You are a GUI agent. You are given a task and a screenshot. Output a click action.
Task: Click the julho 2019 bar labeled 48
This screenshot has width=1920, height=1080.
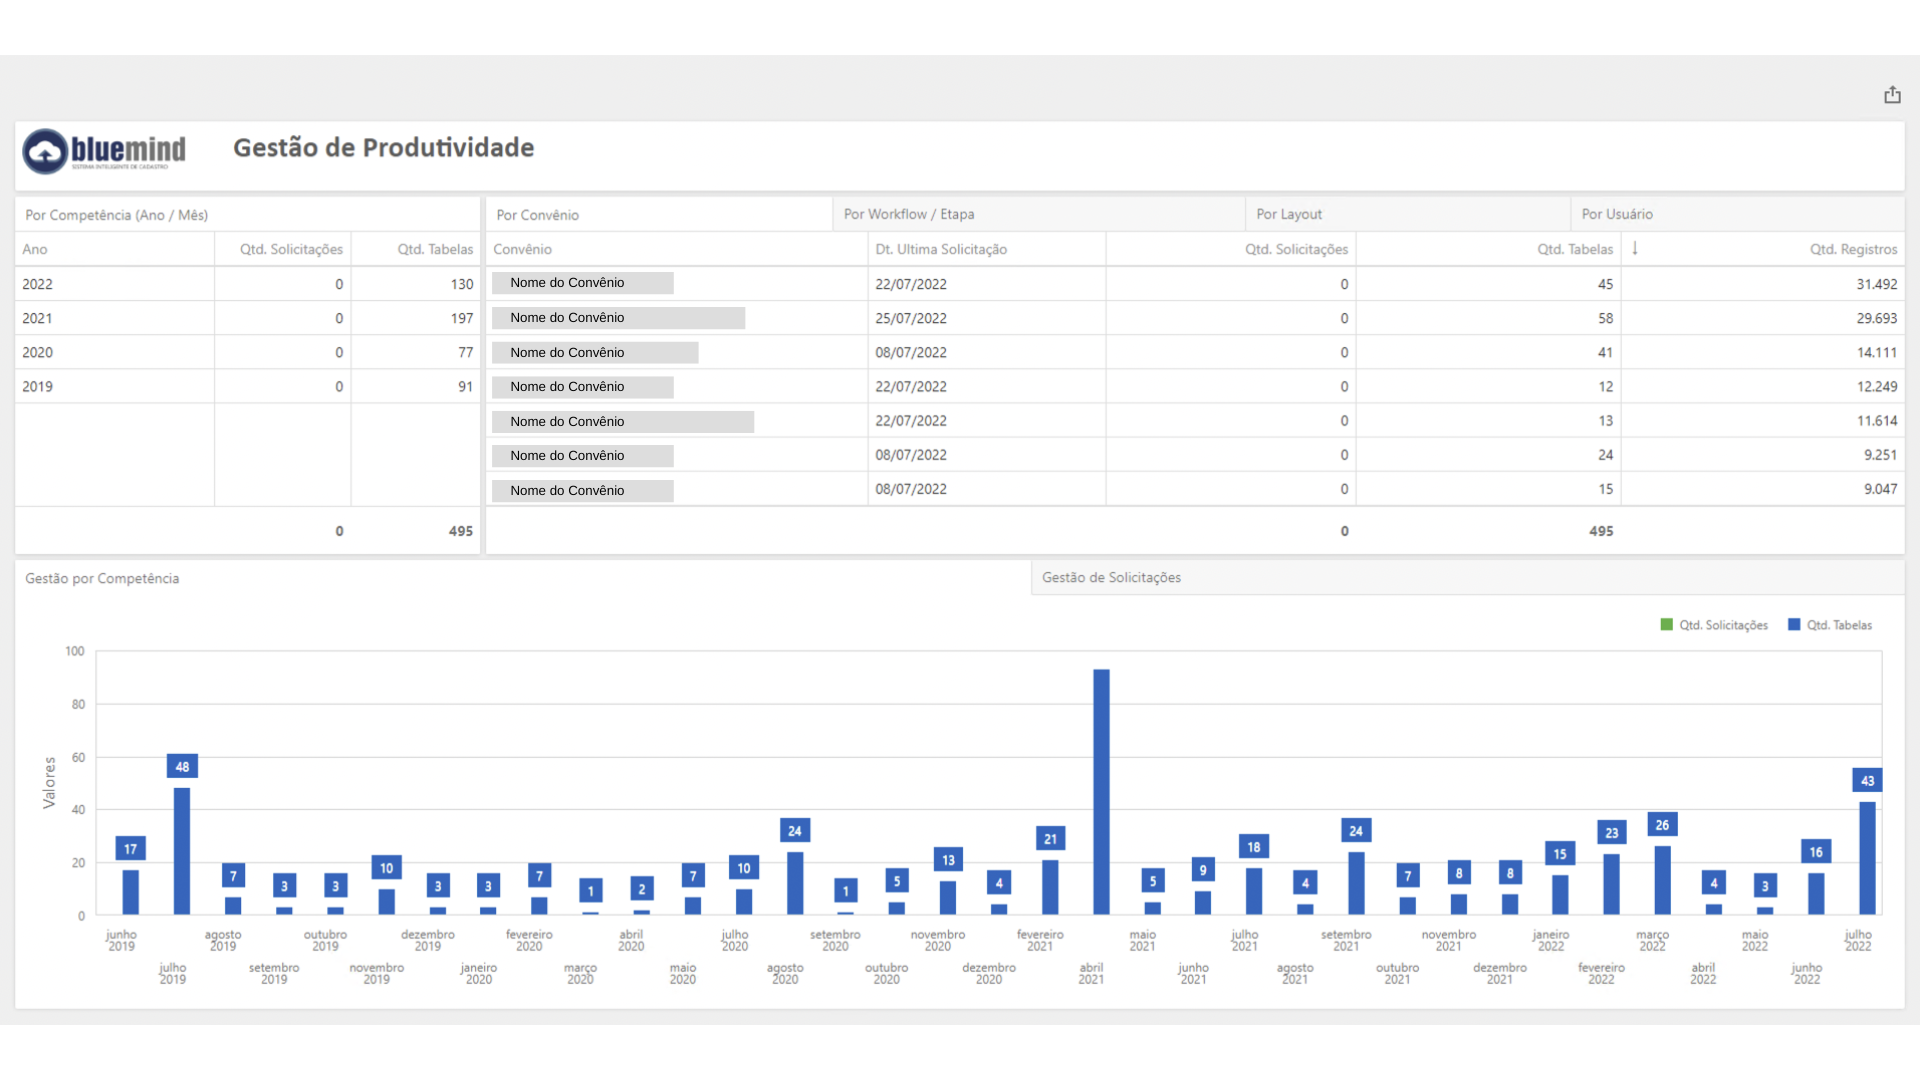pos(182,851)
